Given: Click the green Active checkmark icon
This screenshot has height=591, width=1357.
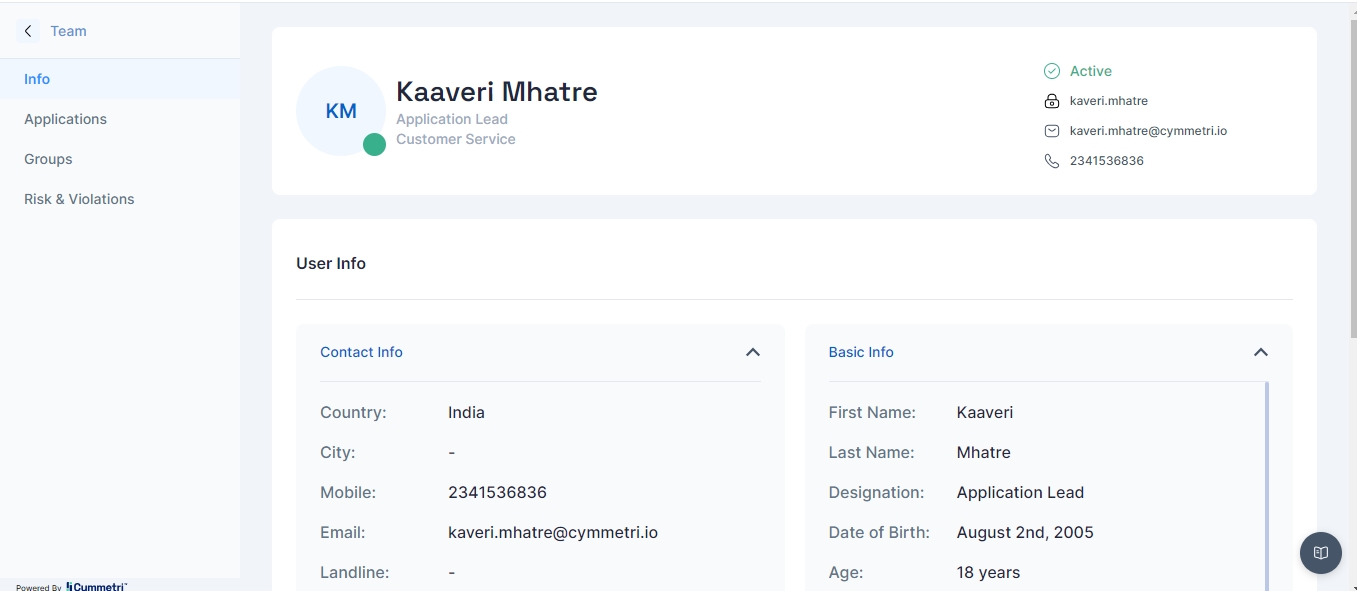Looking at the screenshot, I should 1051,71.
